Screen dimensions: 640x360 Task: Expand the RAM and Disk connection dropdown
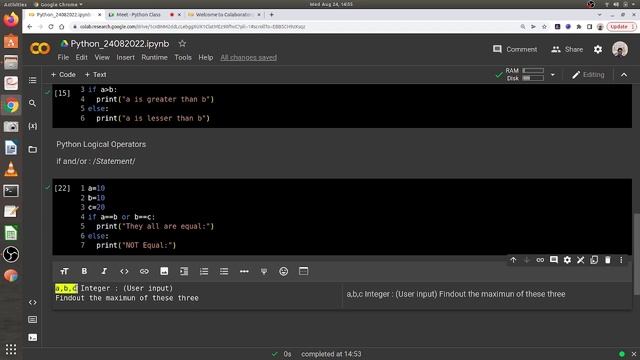(553, 75)
